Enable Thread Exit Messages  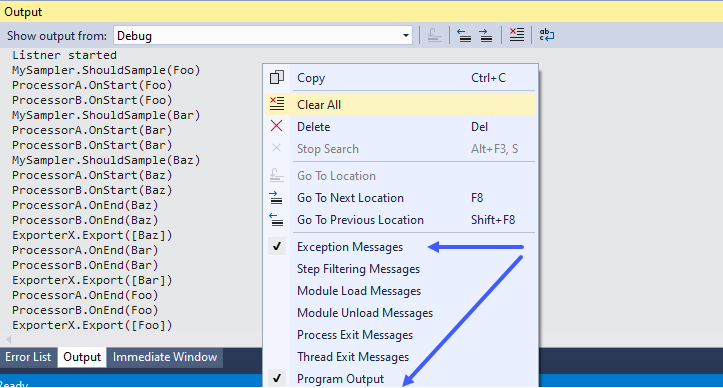pyautogui.click(x=353, y=357)
